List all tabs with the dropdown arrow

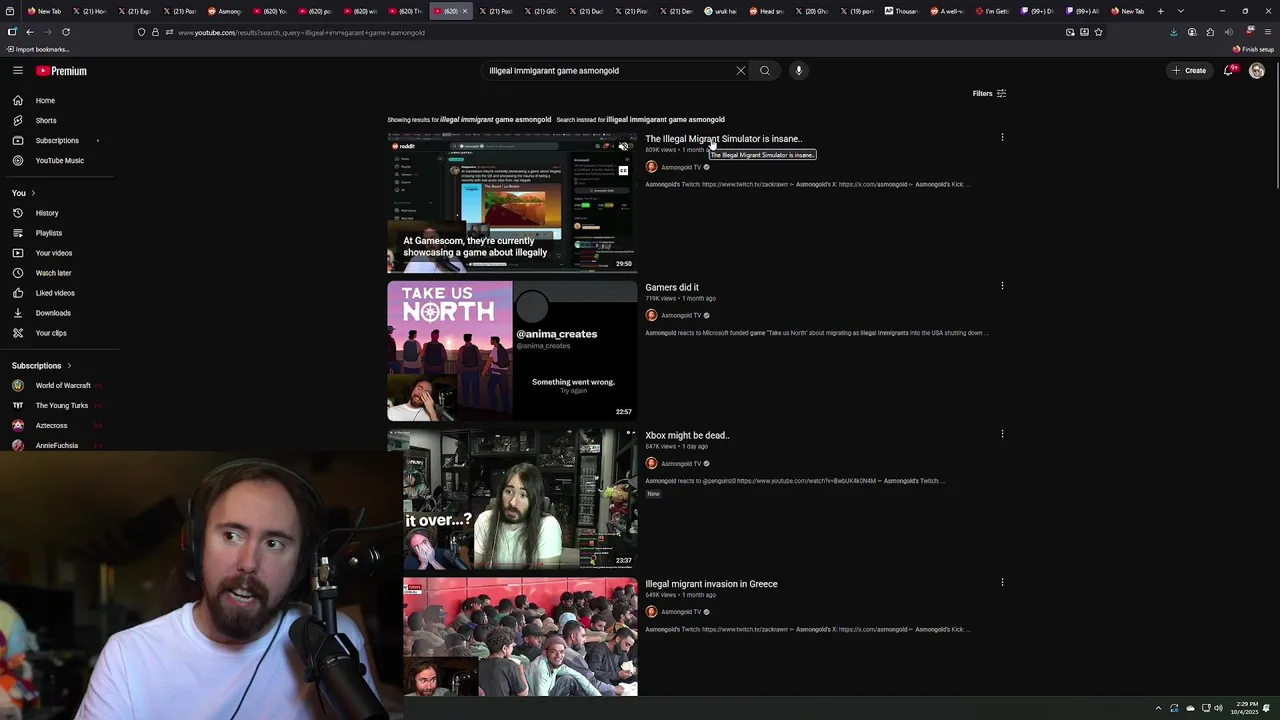click(1181, 11)
